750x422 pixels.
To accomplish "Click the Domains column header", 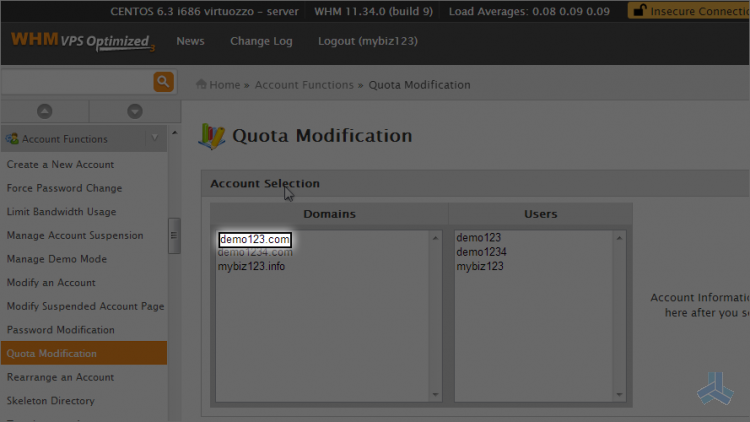I will [x=330, y=214].
